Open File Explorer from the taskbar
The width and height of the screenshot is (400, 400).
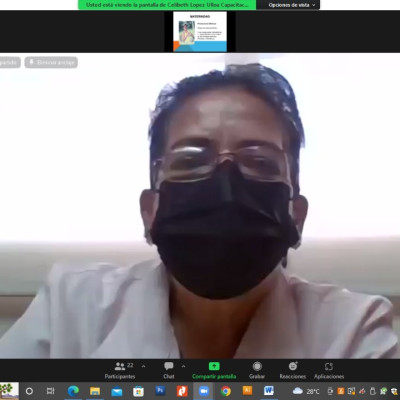click(x=95, y=391)
